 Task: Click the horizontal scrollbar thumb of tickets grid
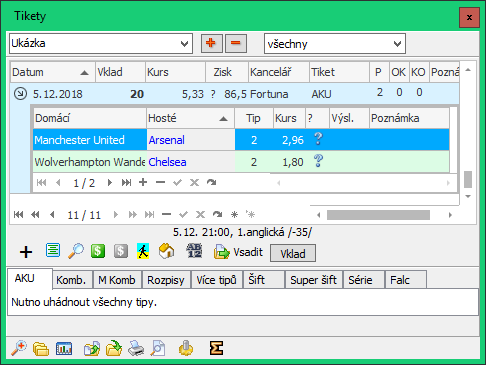click(378, 215)
